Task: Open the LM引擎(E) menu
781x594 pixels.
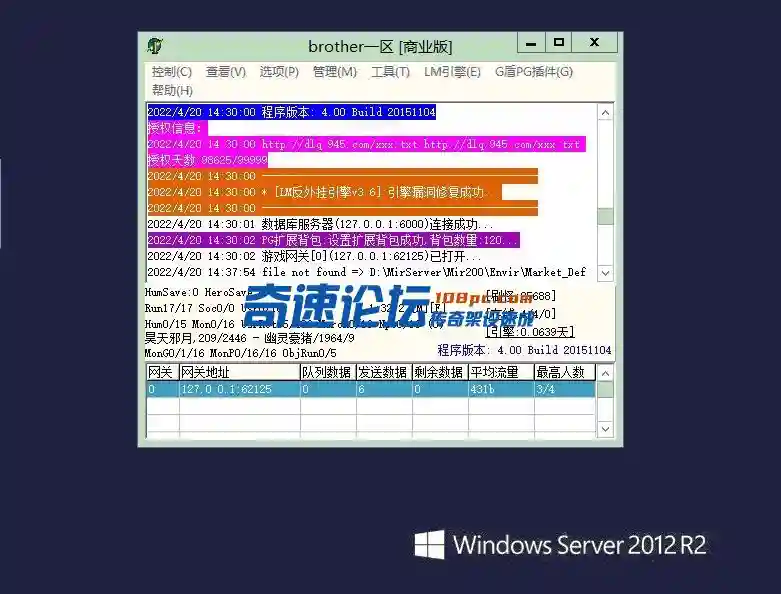Action: pos(452,72)
